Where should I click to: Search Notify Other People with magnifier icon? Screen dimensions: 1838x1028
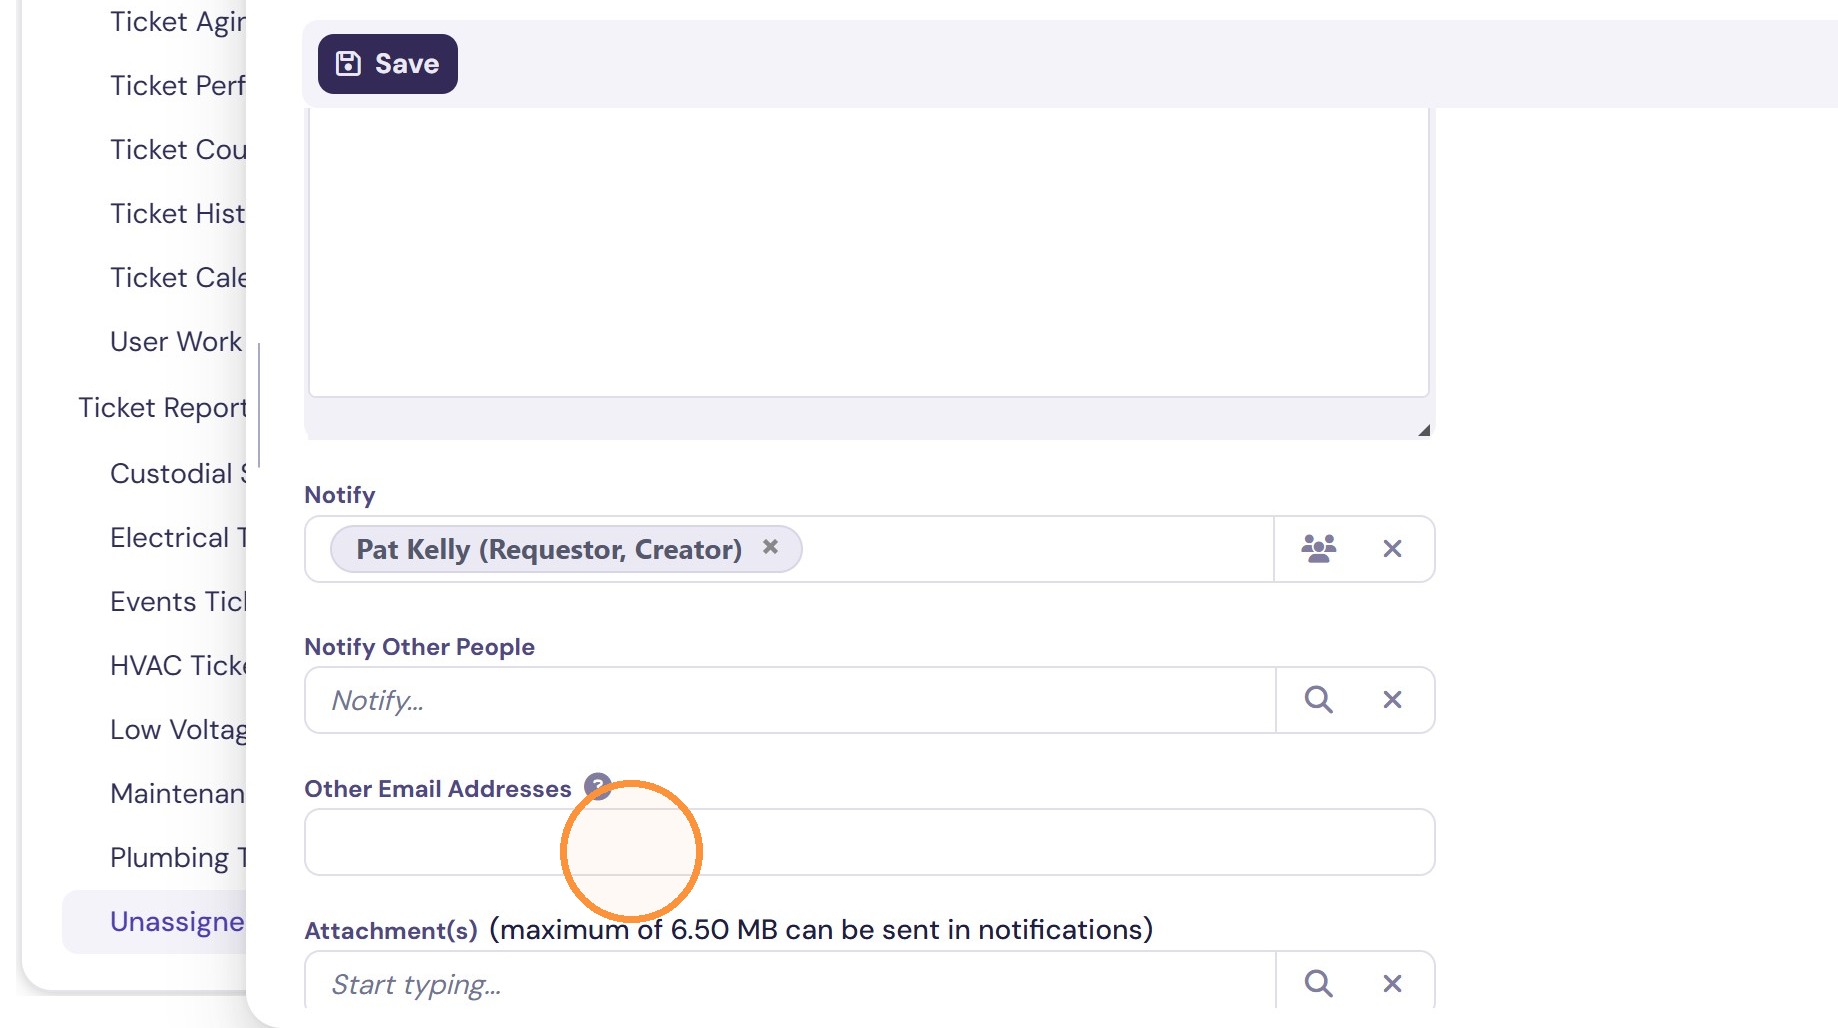(1319, 699)
